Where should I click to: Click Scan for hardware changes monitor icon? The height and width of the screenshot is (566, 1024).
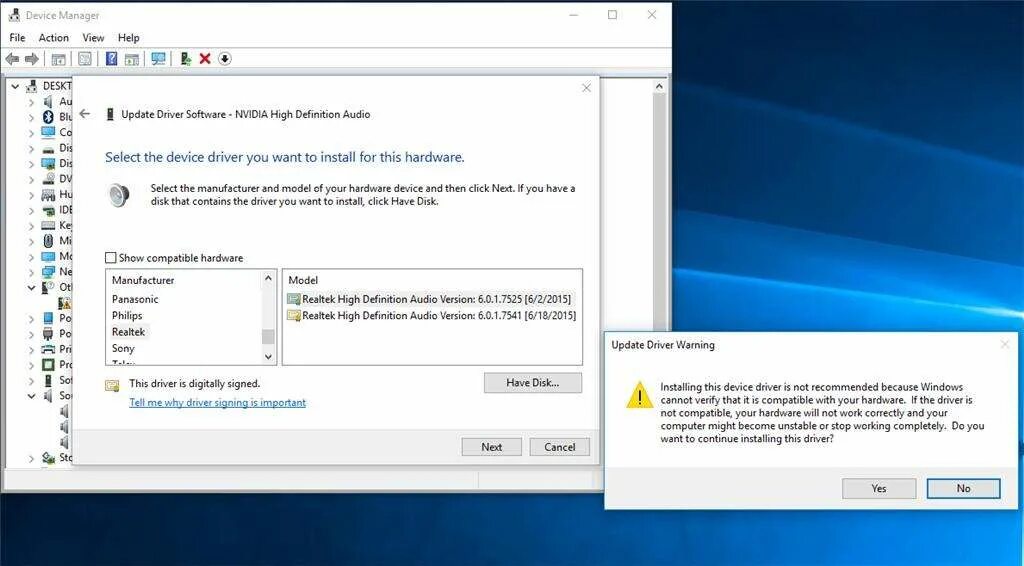point(158,59)
